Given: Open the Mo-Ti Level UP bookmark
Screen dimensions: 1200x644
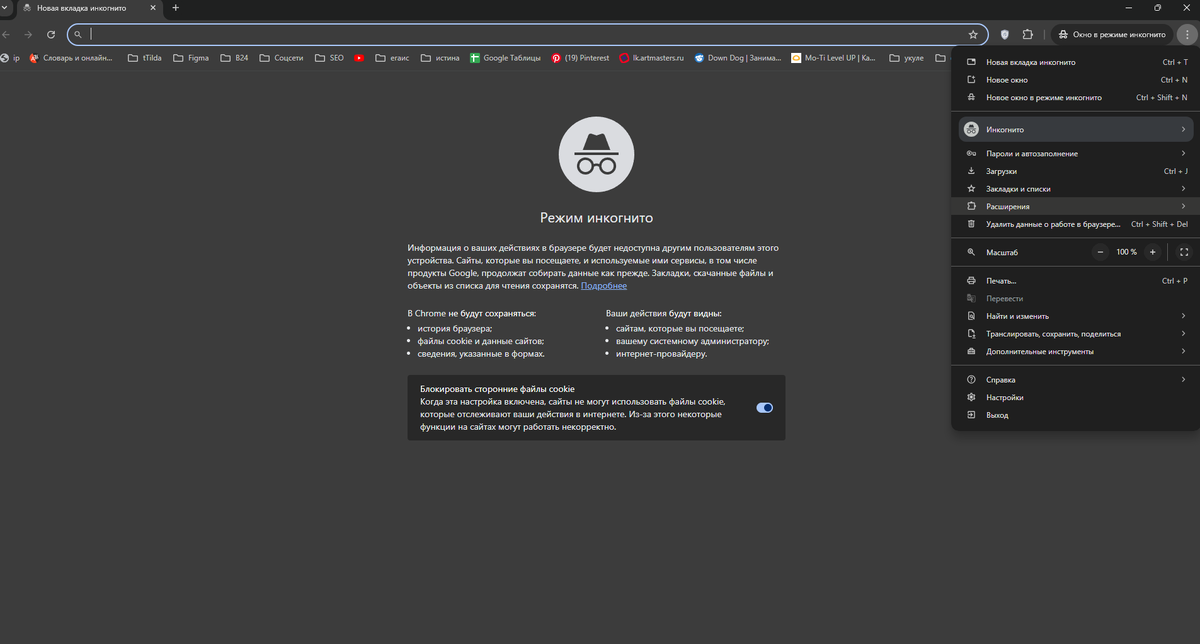Looking at the screenshot, I should (833, 58).
